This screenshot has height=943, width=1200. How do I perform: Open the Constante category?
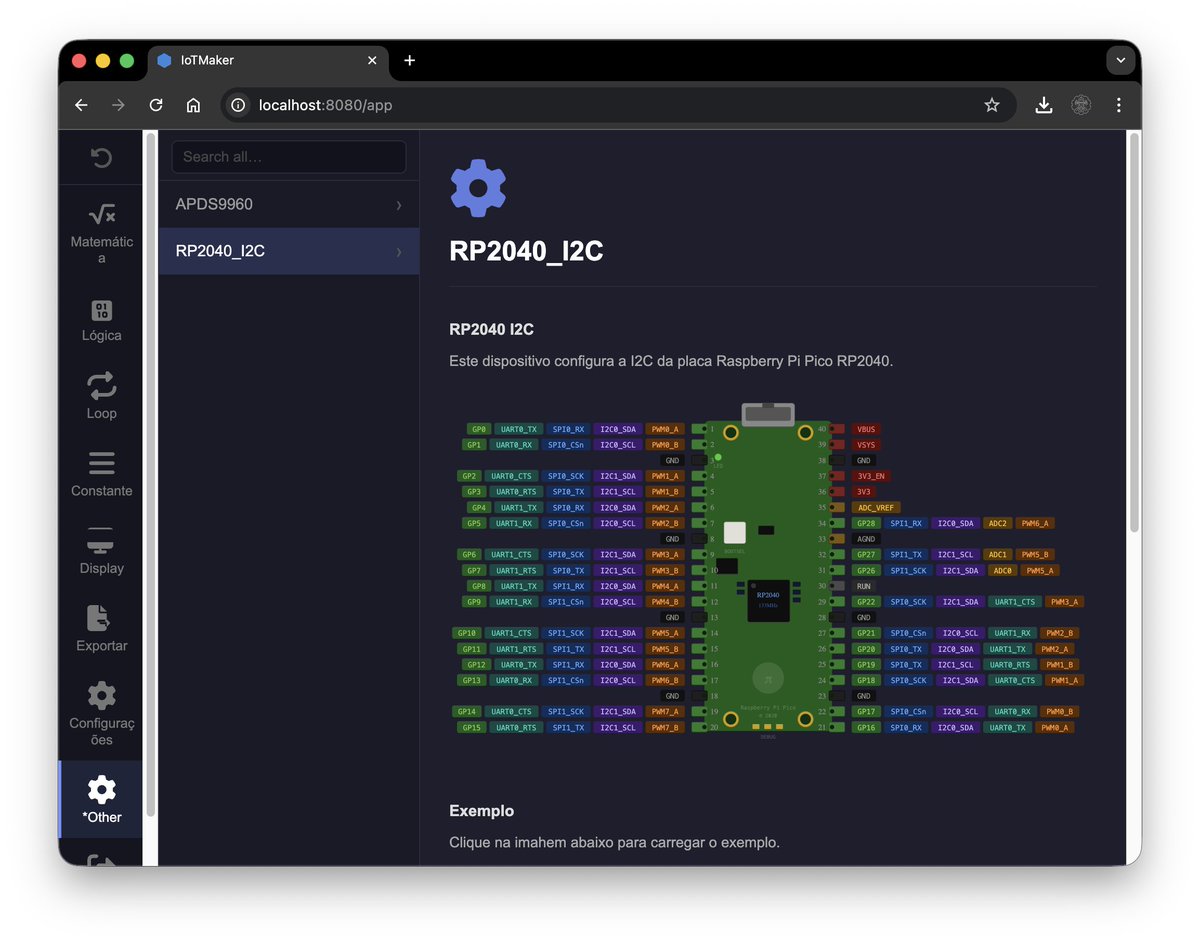(x=101, y=475)
